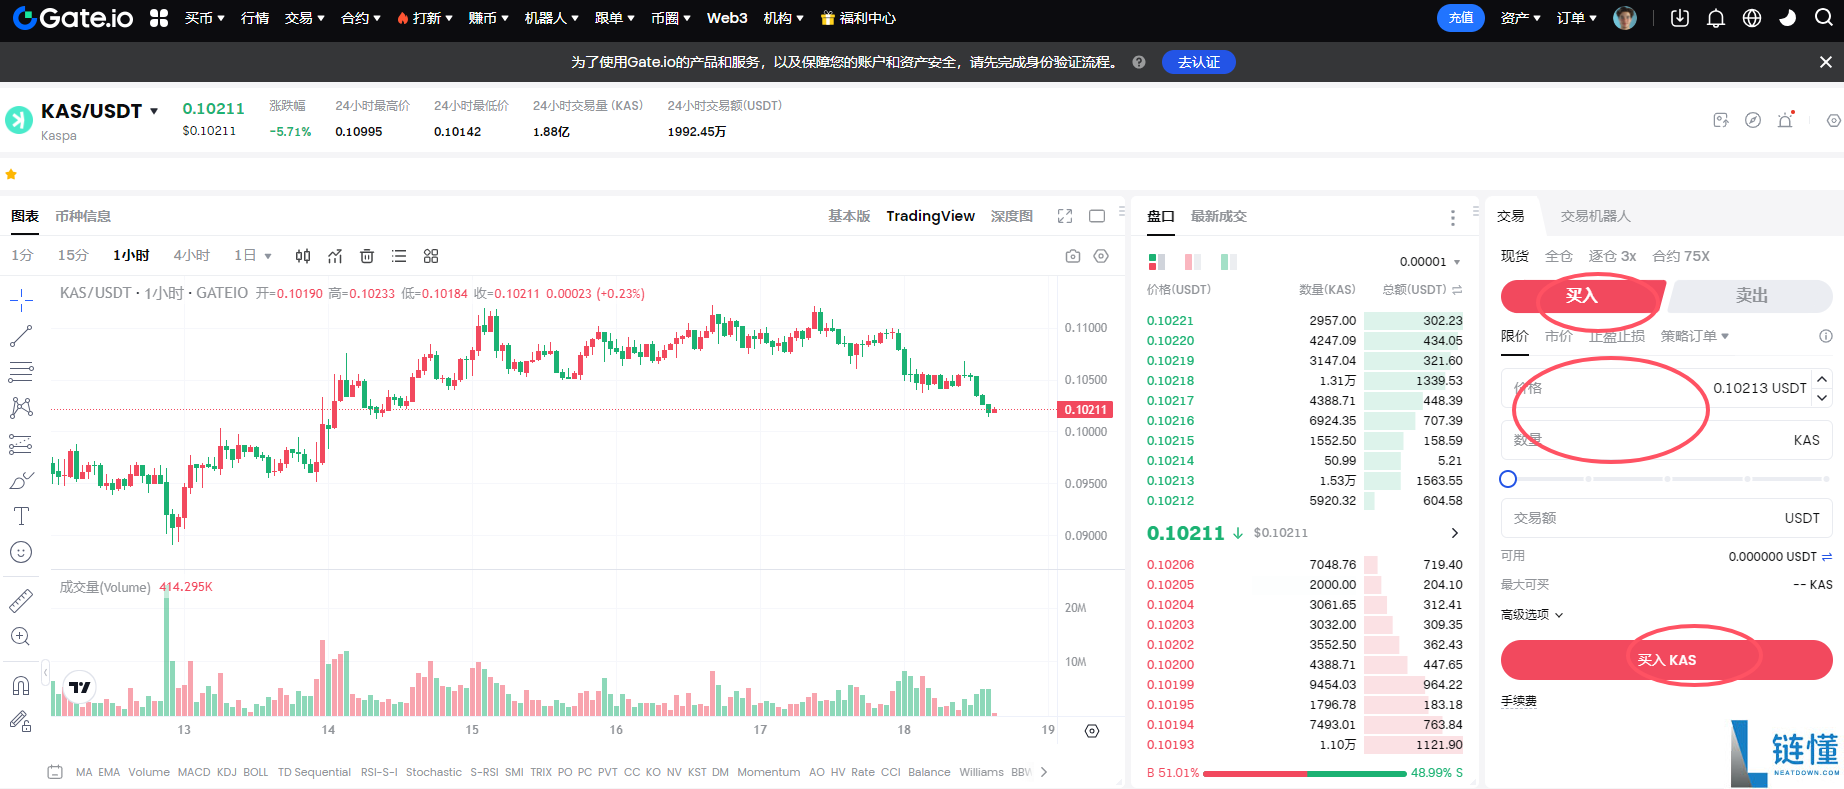Select the trend line drawing tool
Screen dimensions: 1844x789
pyautogui.click(x=21, y=336)
